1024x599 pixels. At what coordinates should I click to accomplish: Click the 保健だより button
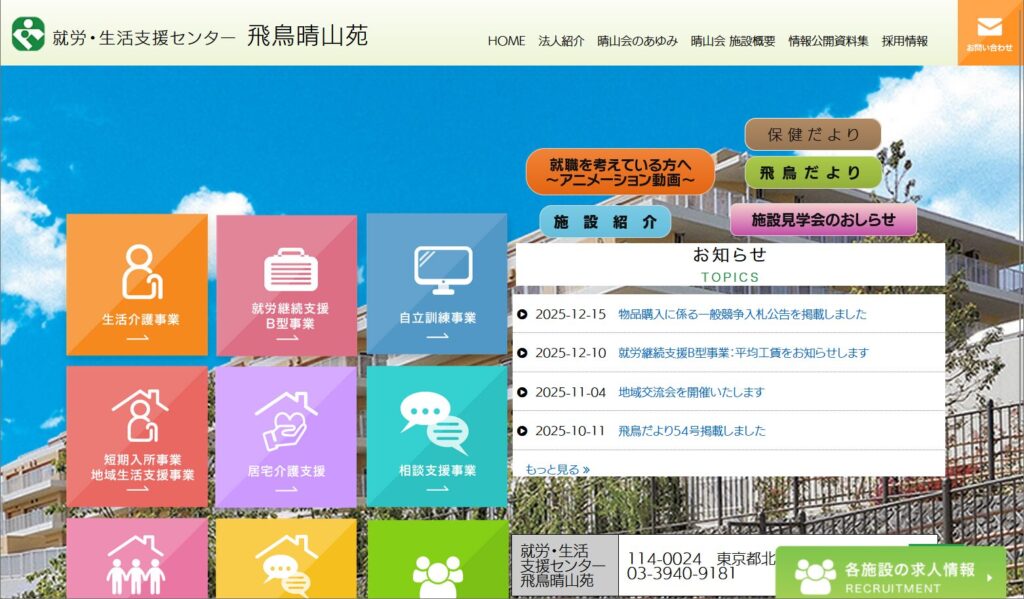tap(812, 135)
